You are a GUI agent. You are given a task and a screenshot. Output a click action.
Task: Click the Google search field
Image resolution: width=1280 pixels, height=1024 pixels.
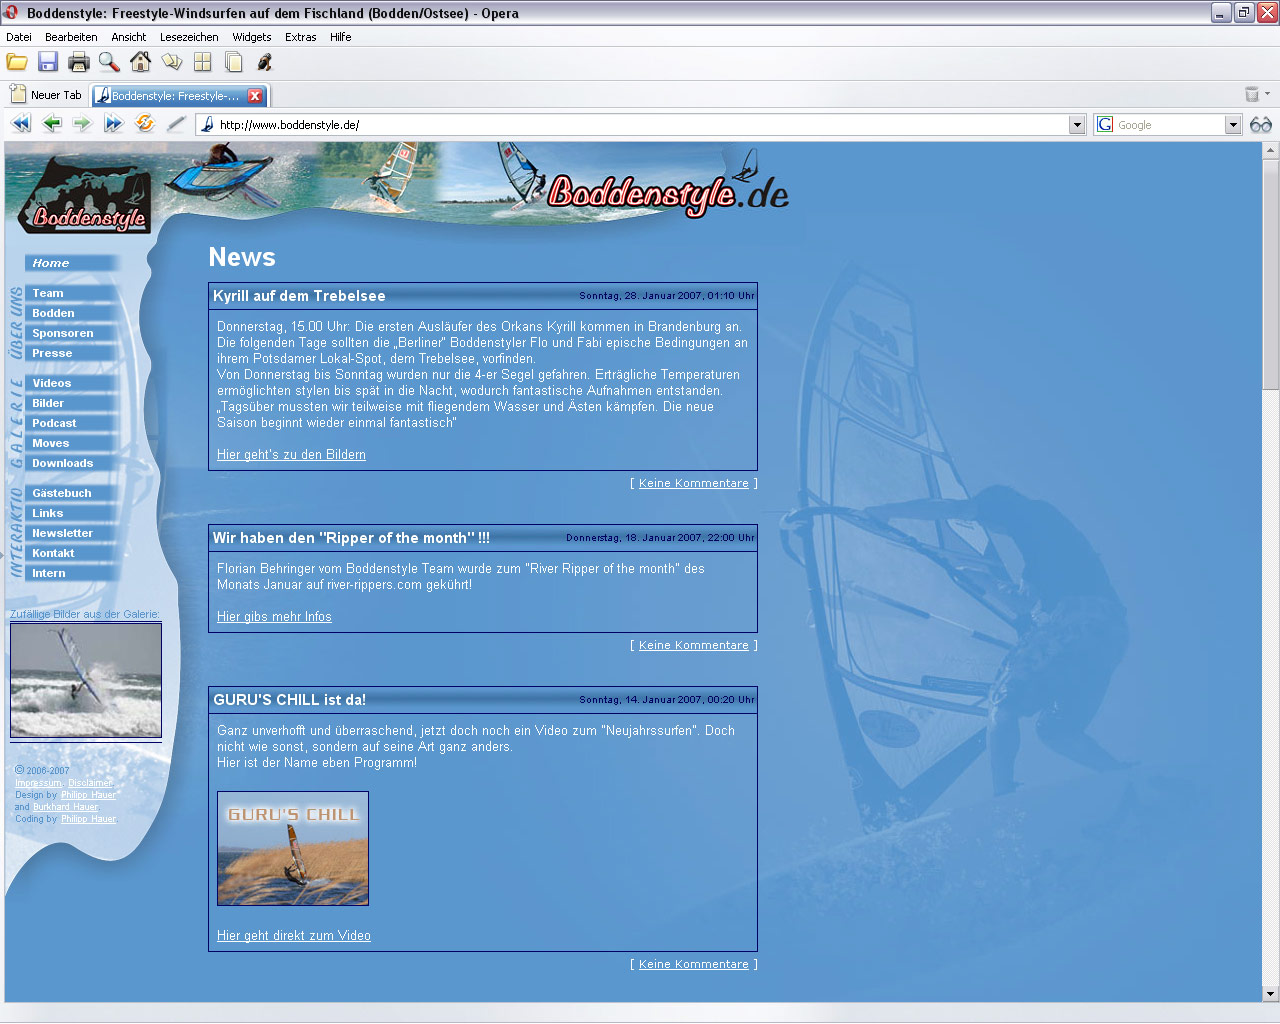[x=1169, y=125]
